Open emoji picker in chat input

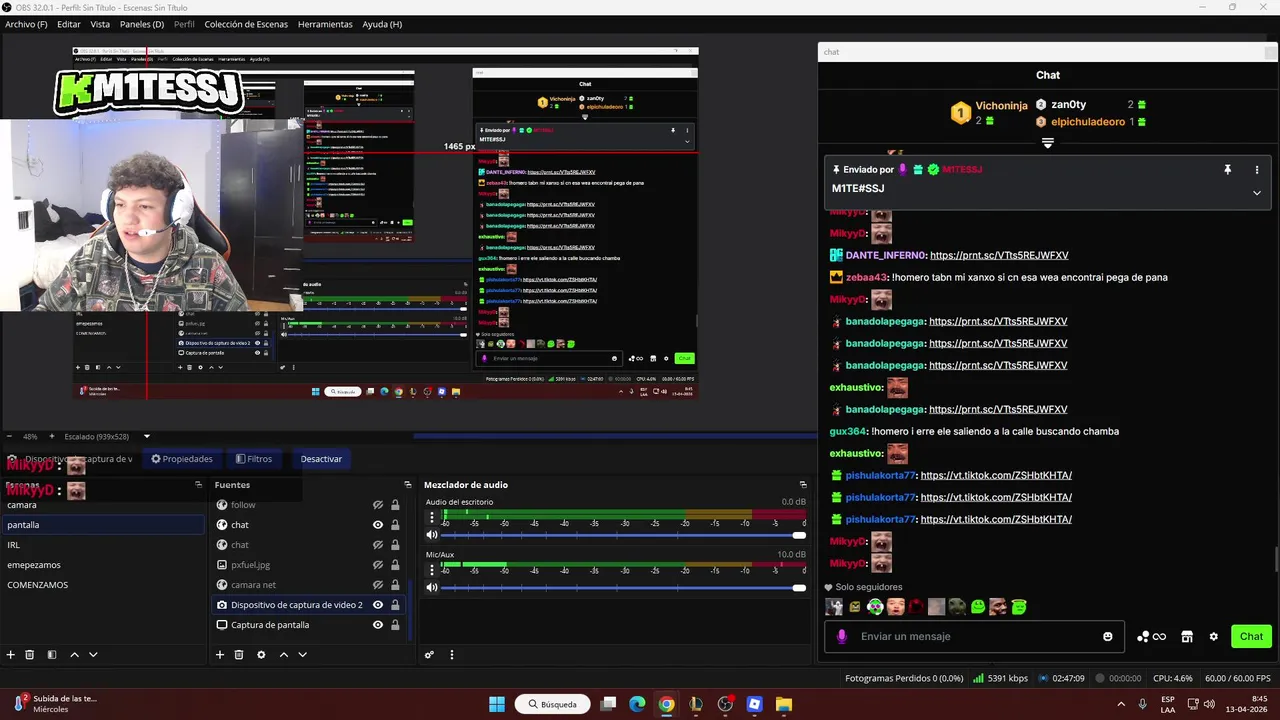[1108, 637]
